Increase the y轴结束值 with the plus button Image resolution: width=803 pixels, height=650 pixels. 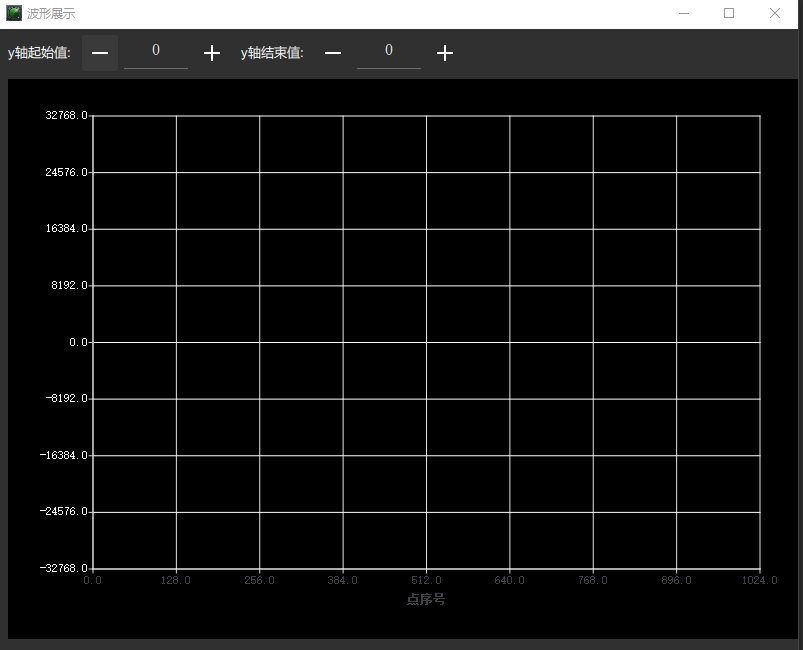click(445, 52)
